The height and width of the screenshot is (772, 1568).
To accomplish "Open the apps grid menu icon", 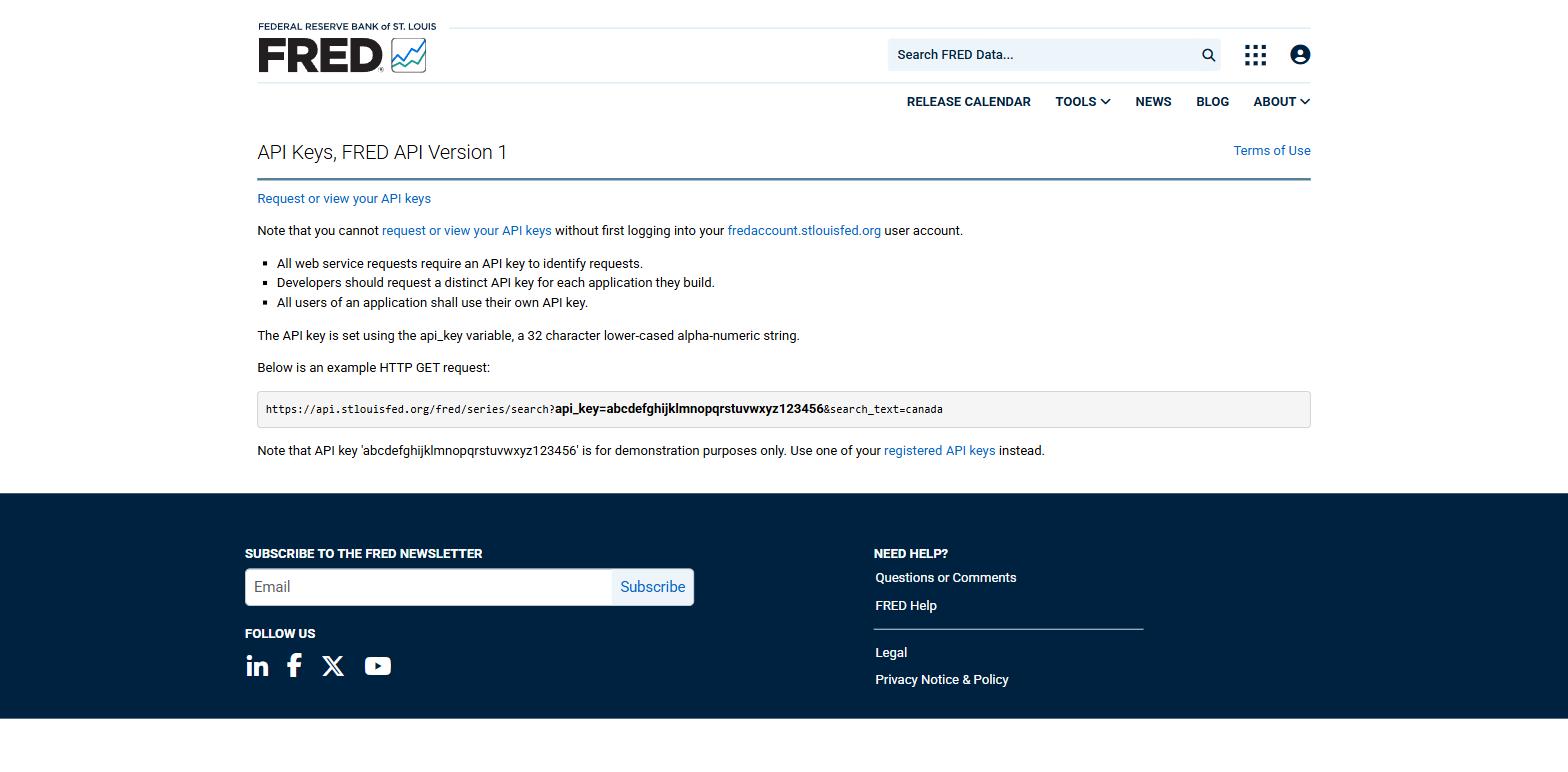I will (1255, 55).
